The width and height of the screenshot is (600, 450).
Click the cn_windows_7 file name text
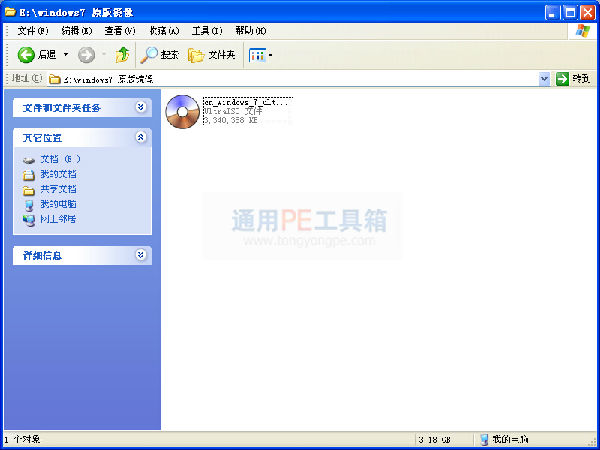coord(248,102)
